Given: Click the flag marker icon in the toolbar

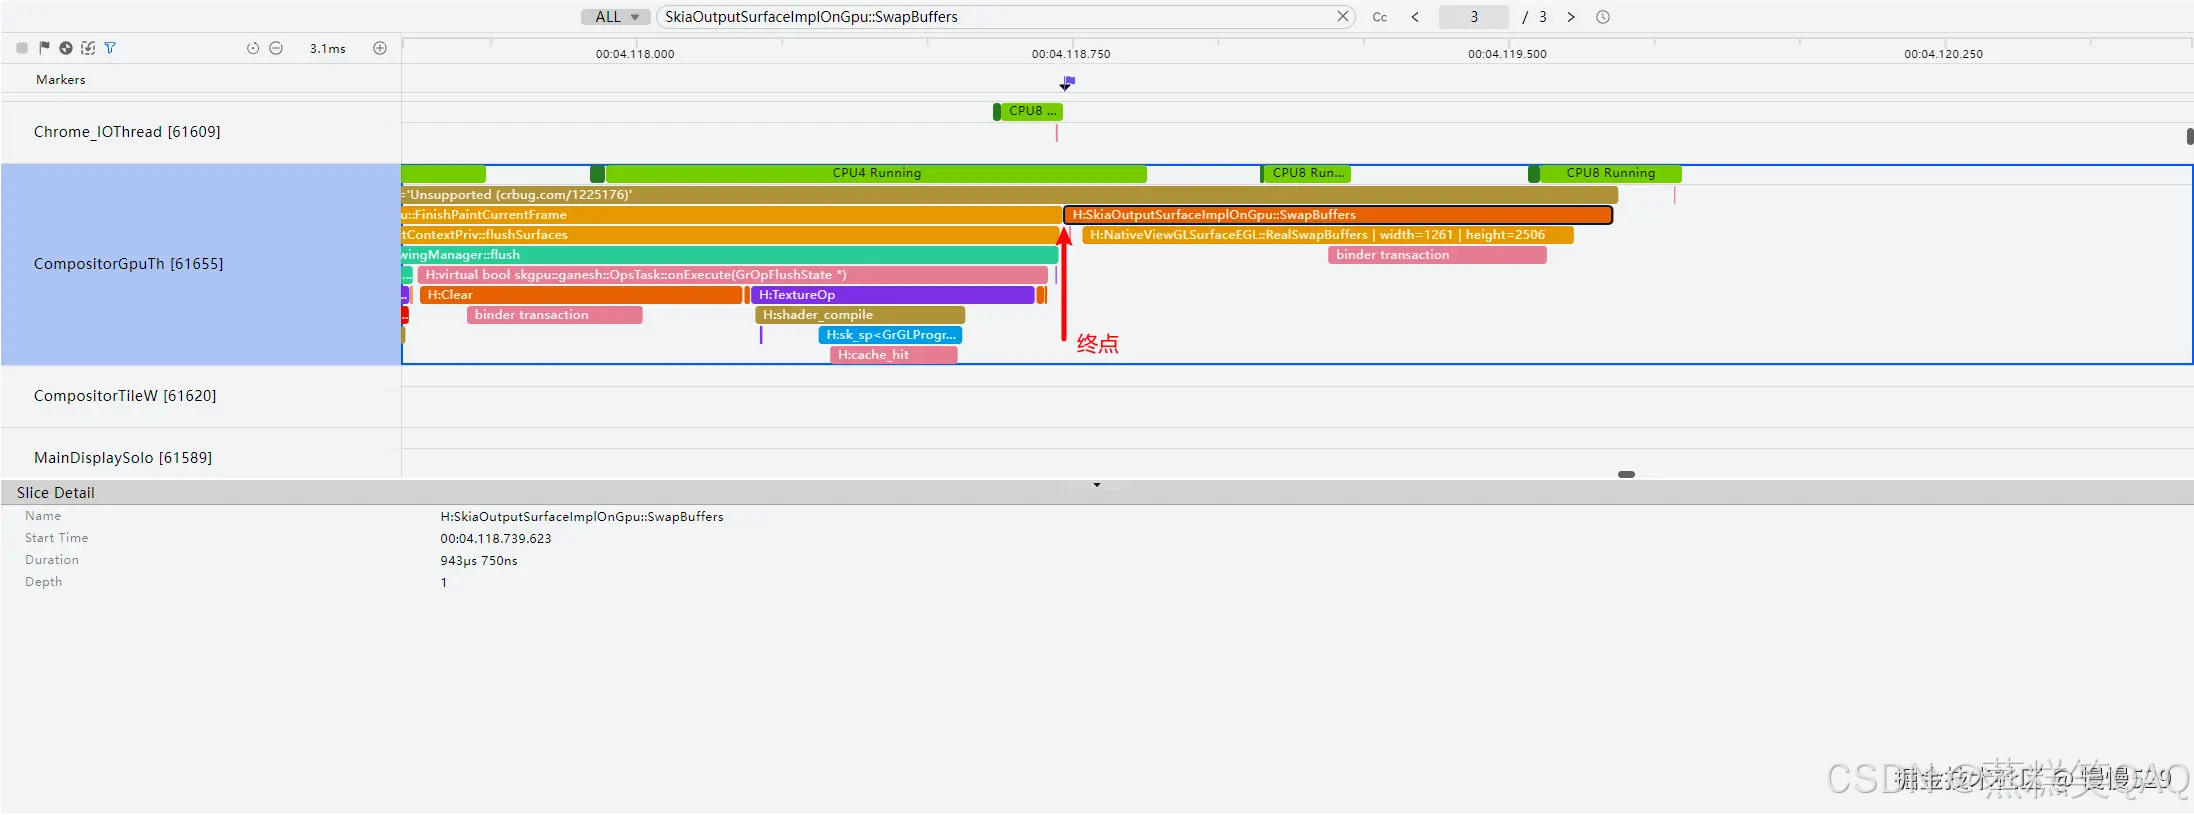Looking at the screenshot, I should tap(44, 48).
